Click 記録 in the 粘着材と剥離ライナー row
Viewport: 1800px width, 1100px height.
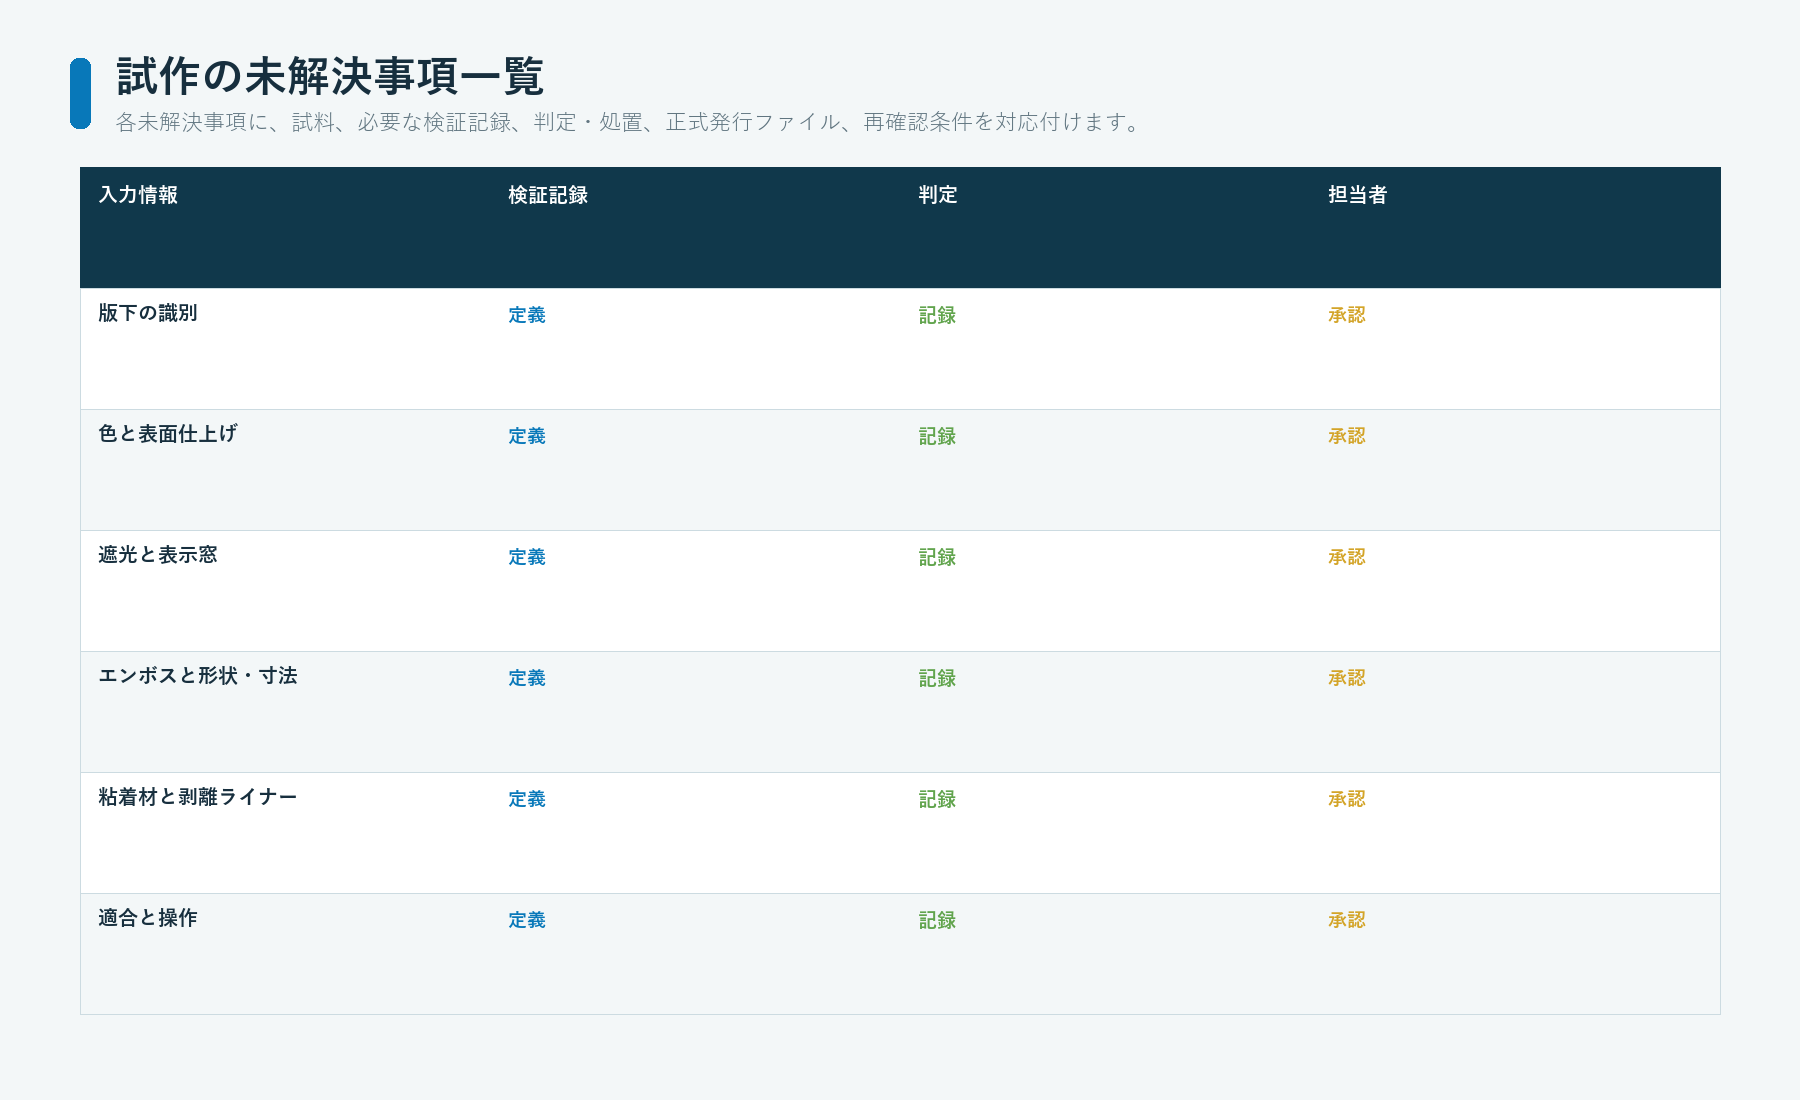click(937, 799)
